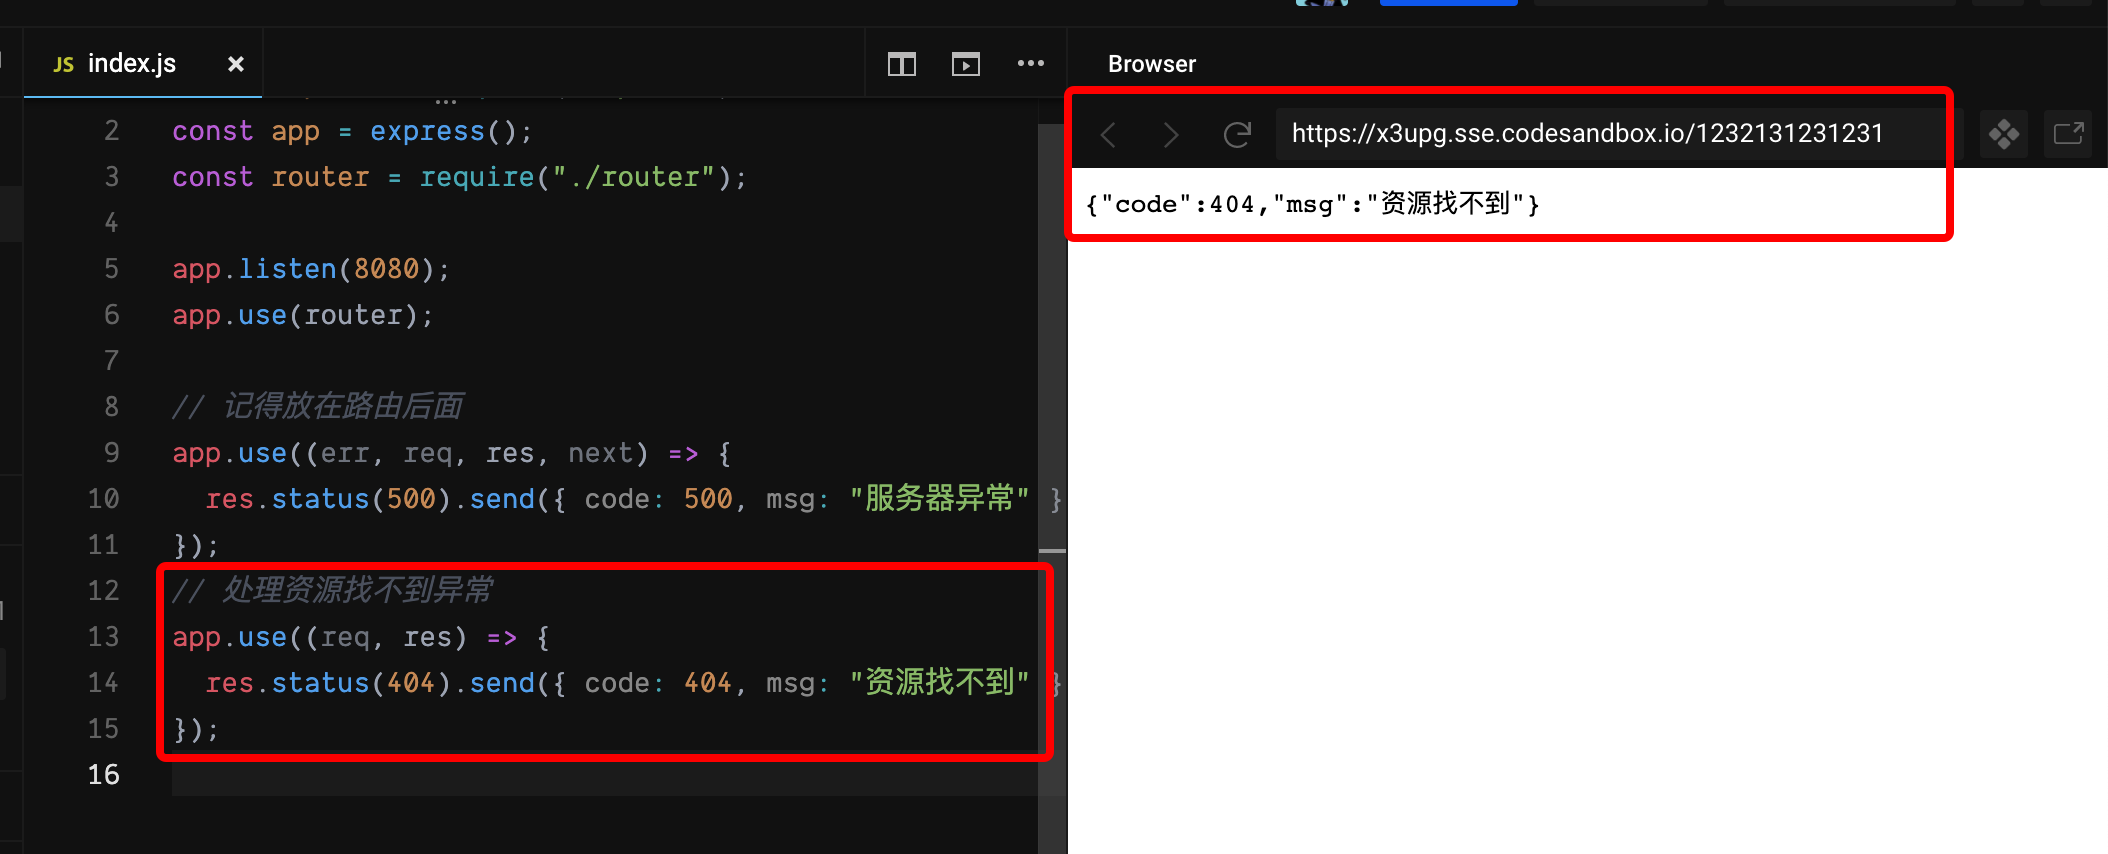Click the JSON response text in browser

(x=1312, y=204)
